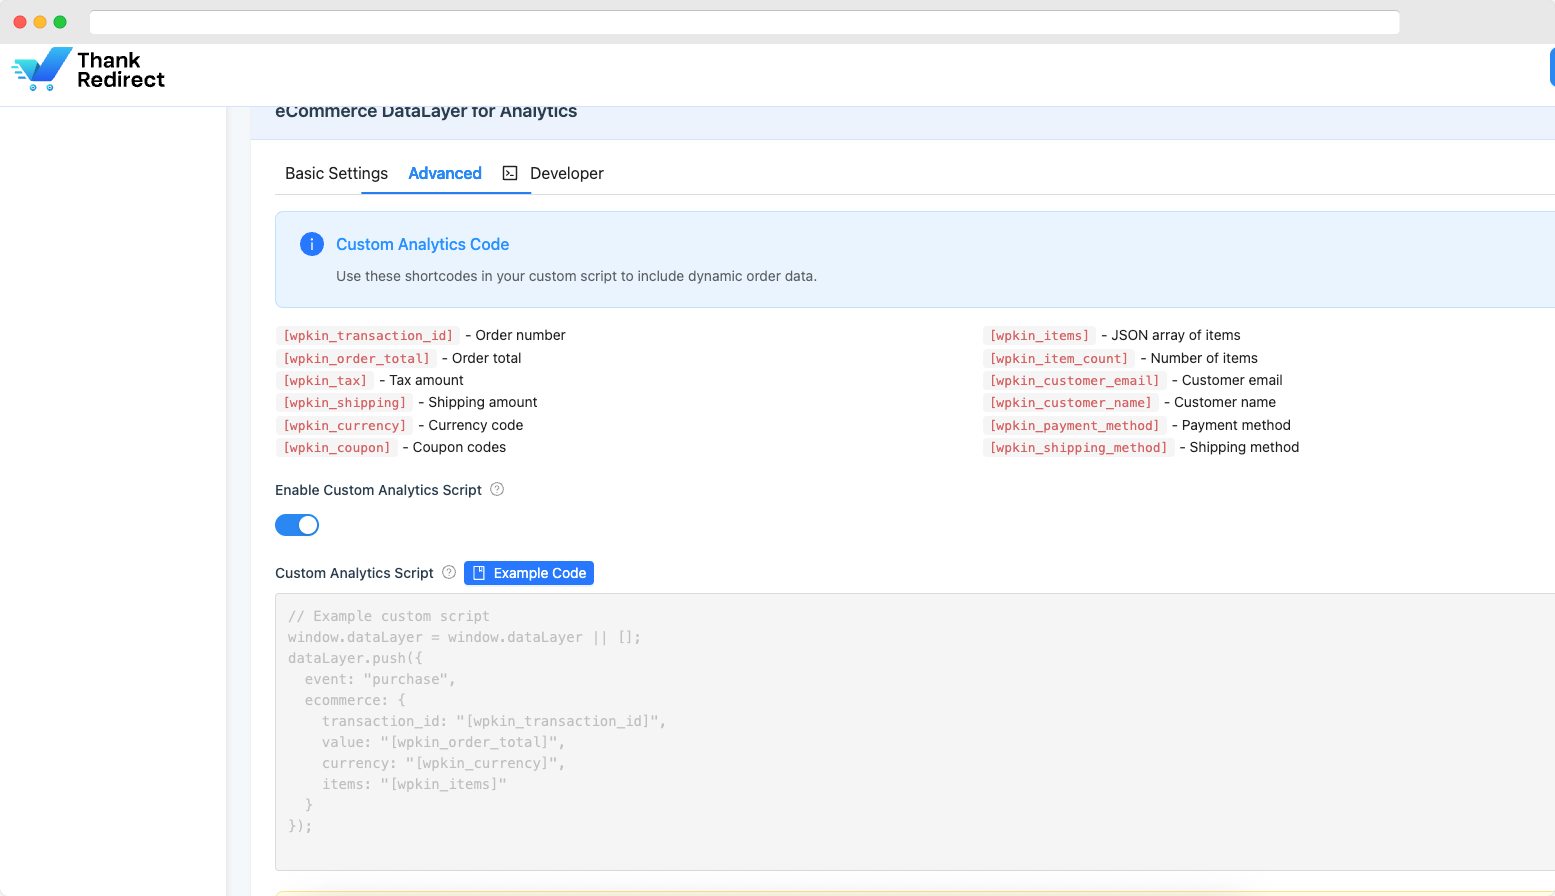Click the Thank Redirect logo icon

39,70
